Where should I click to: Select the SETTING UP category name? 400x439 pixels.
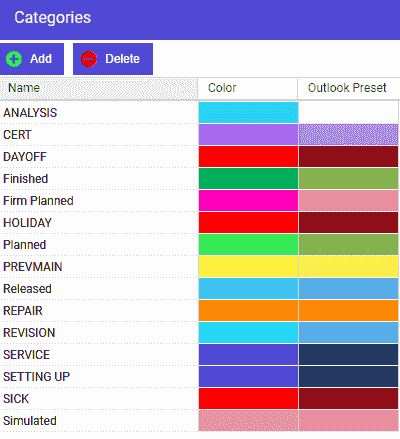[x=37, y=377]
